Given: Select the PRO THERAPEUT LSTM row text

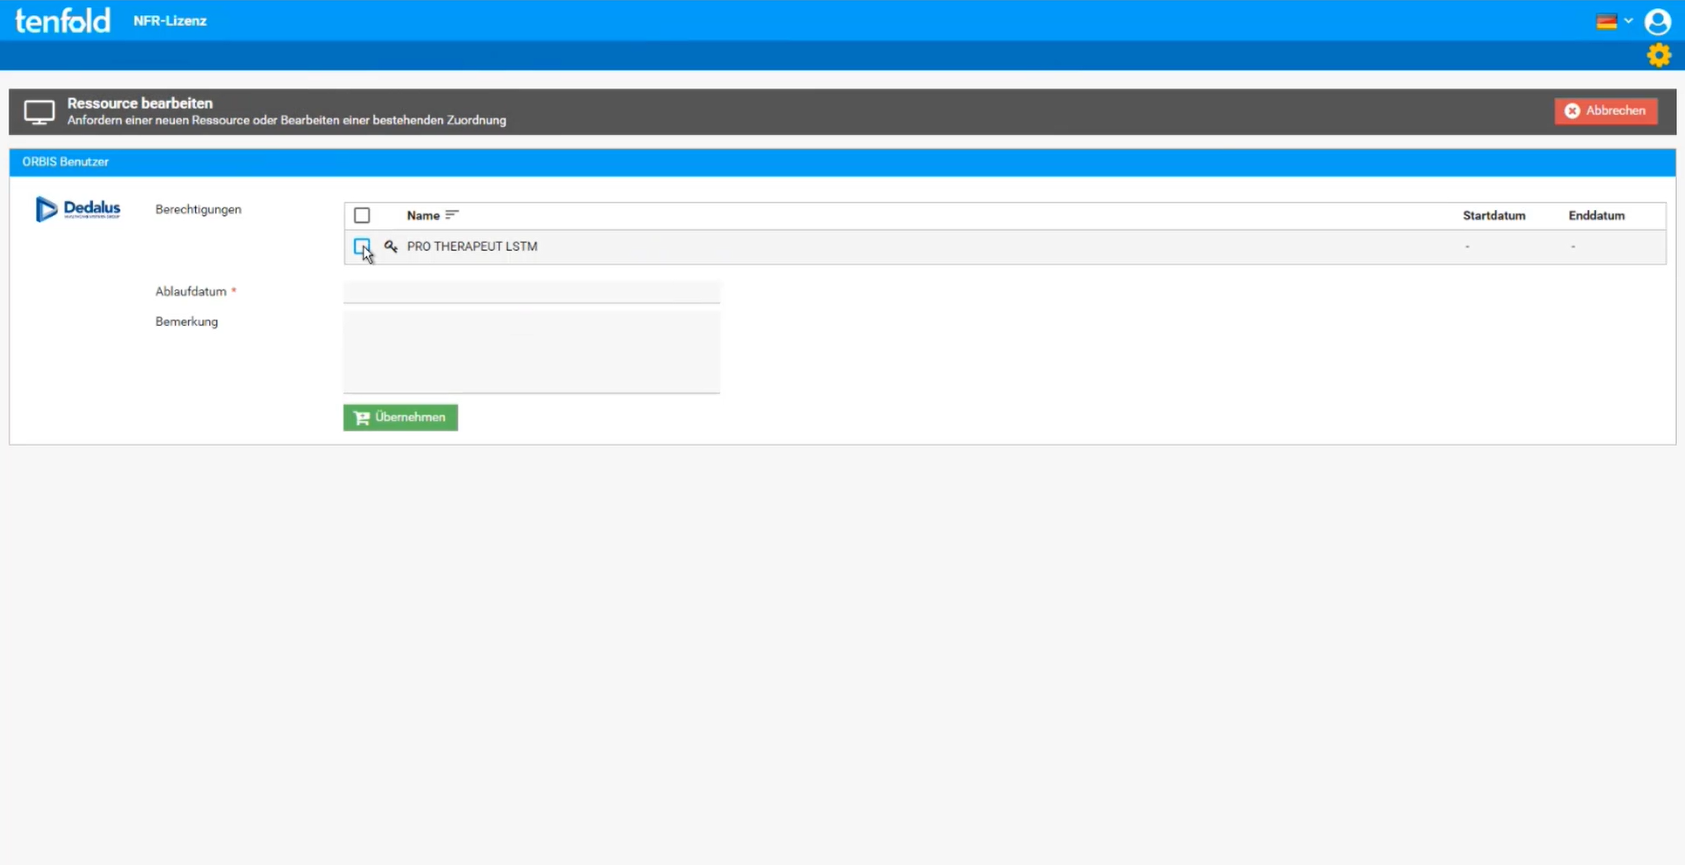Looking at the screenshot, I should coord(472,247).
